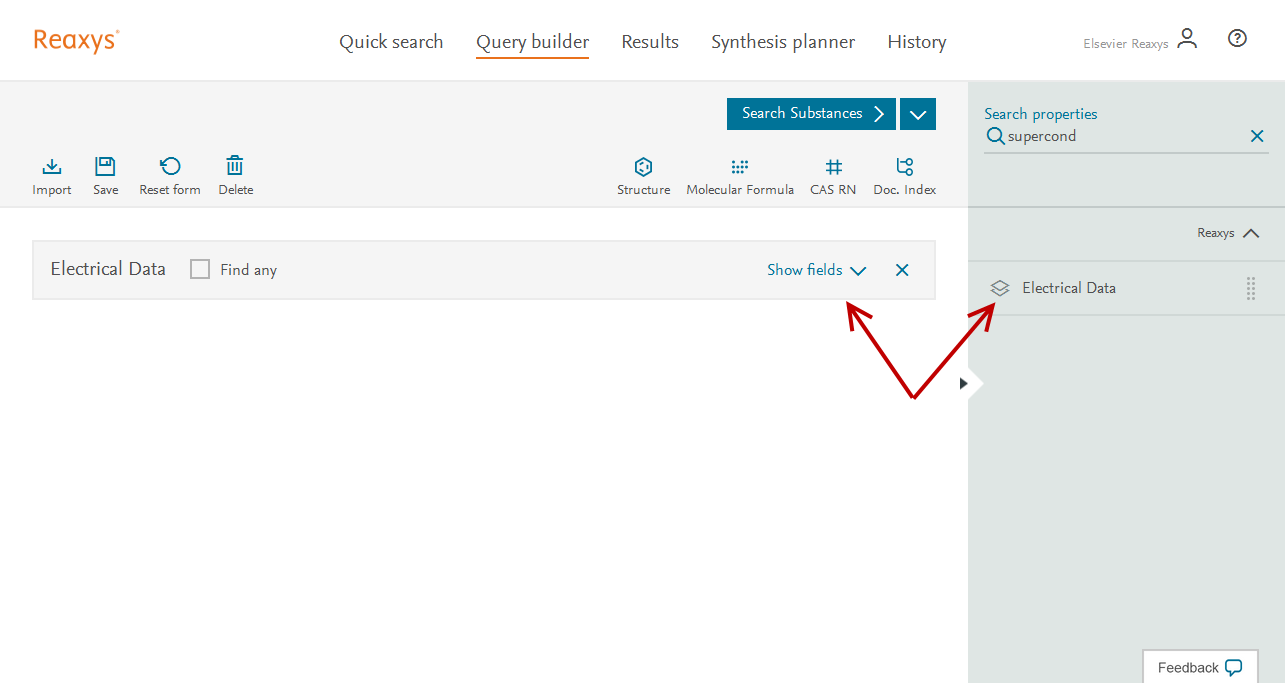Collapse the Reaxys properties section
The width and height of the screenshot is (1285, 683).
(1250, 233)
